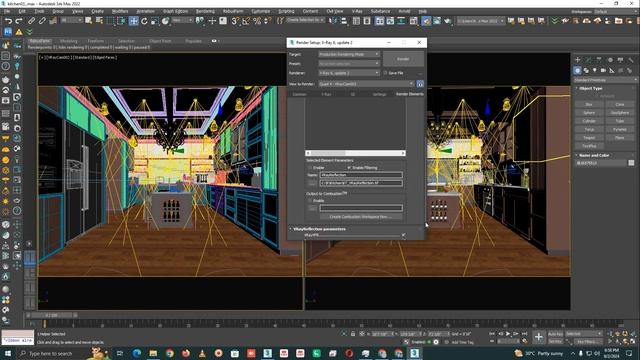This screenshot has height=360, width=640.
Task: Click Create Combustion Workspace Now button
Action: (x=361, y=217)
